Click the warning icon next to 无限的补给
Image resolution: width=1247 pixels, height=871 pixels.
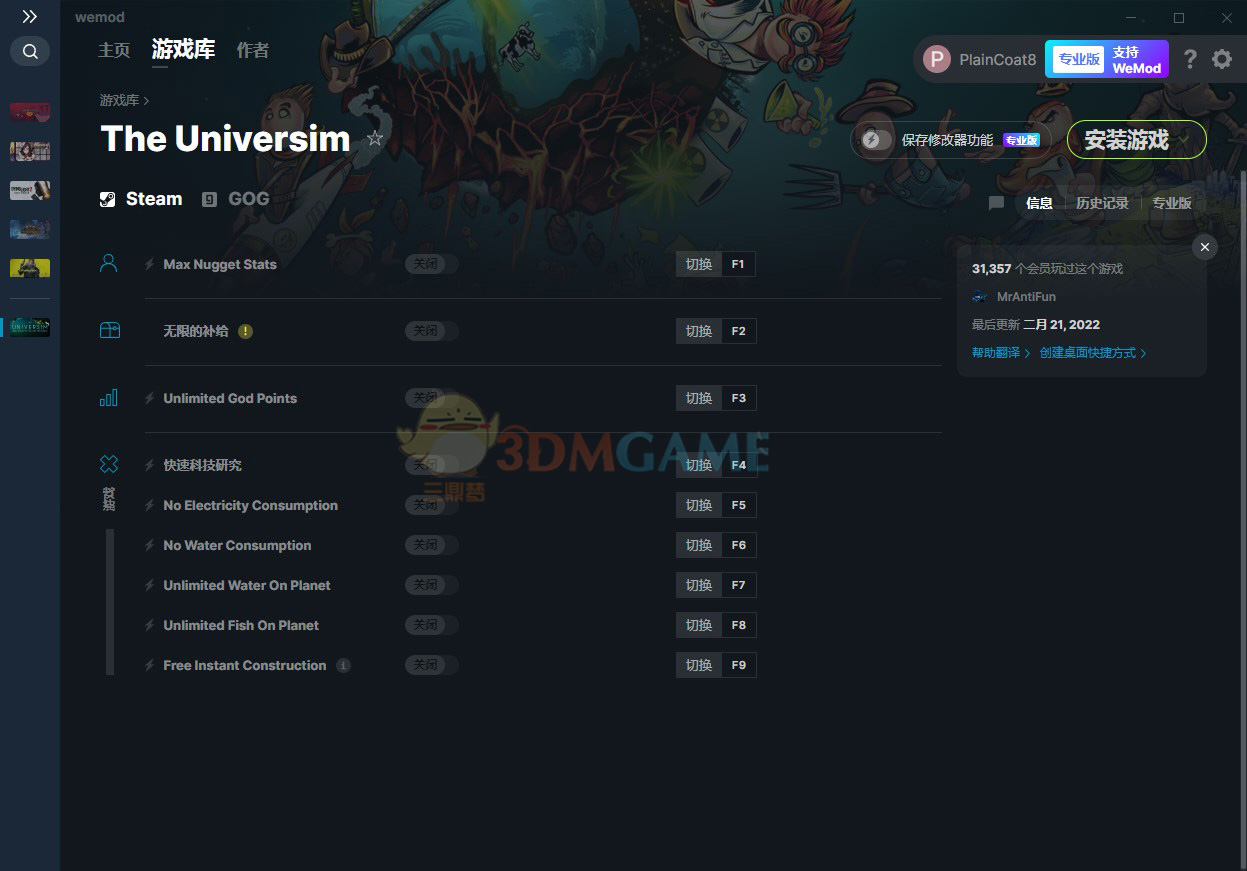[x=245, y=331]
